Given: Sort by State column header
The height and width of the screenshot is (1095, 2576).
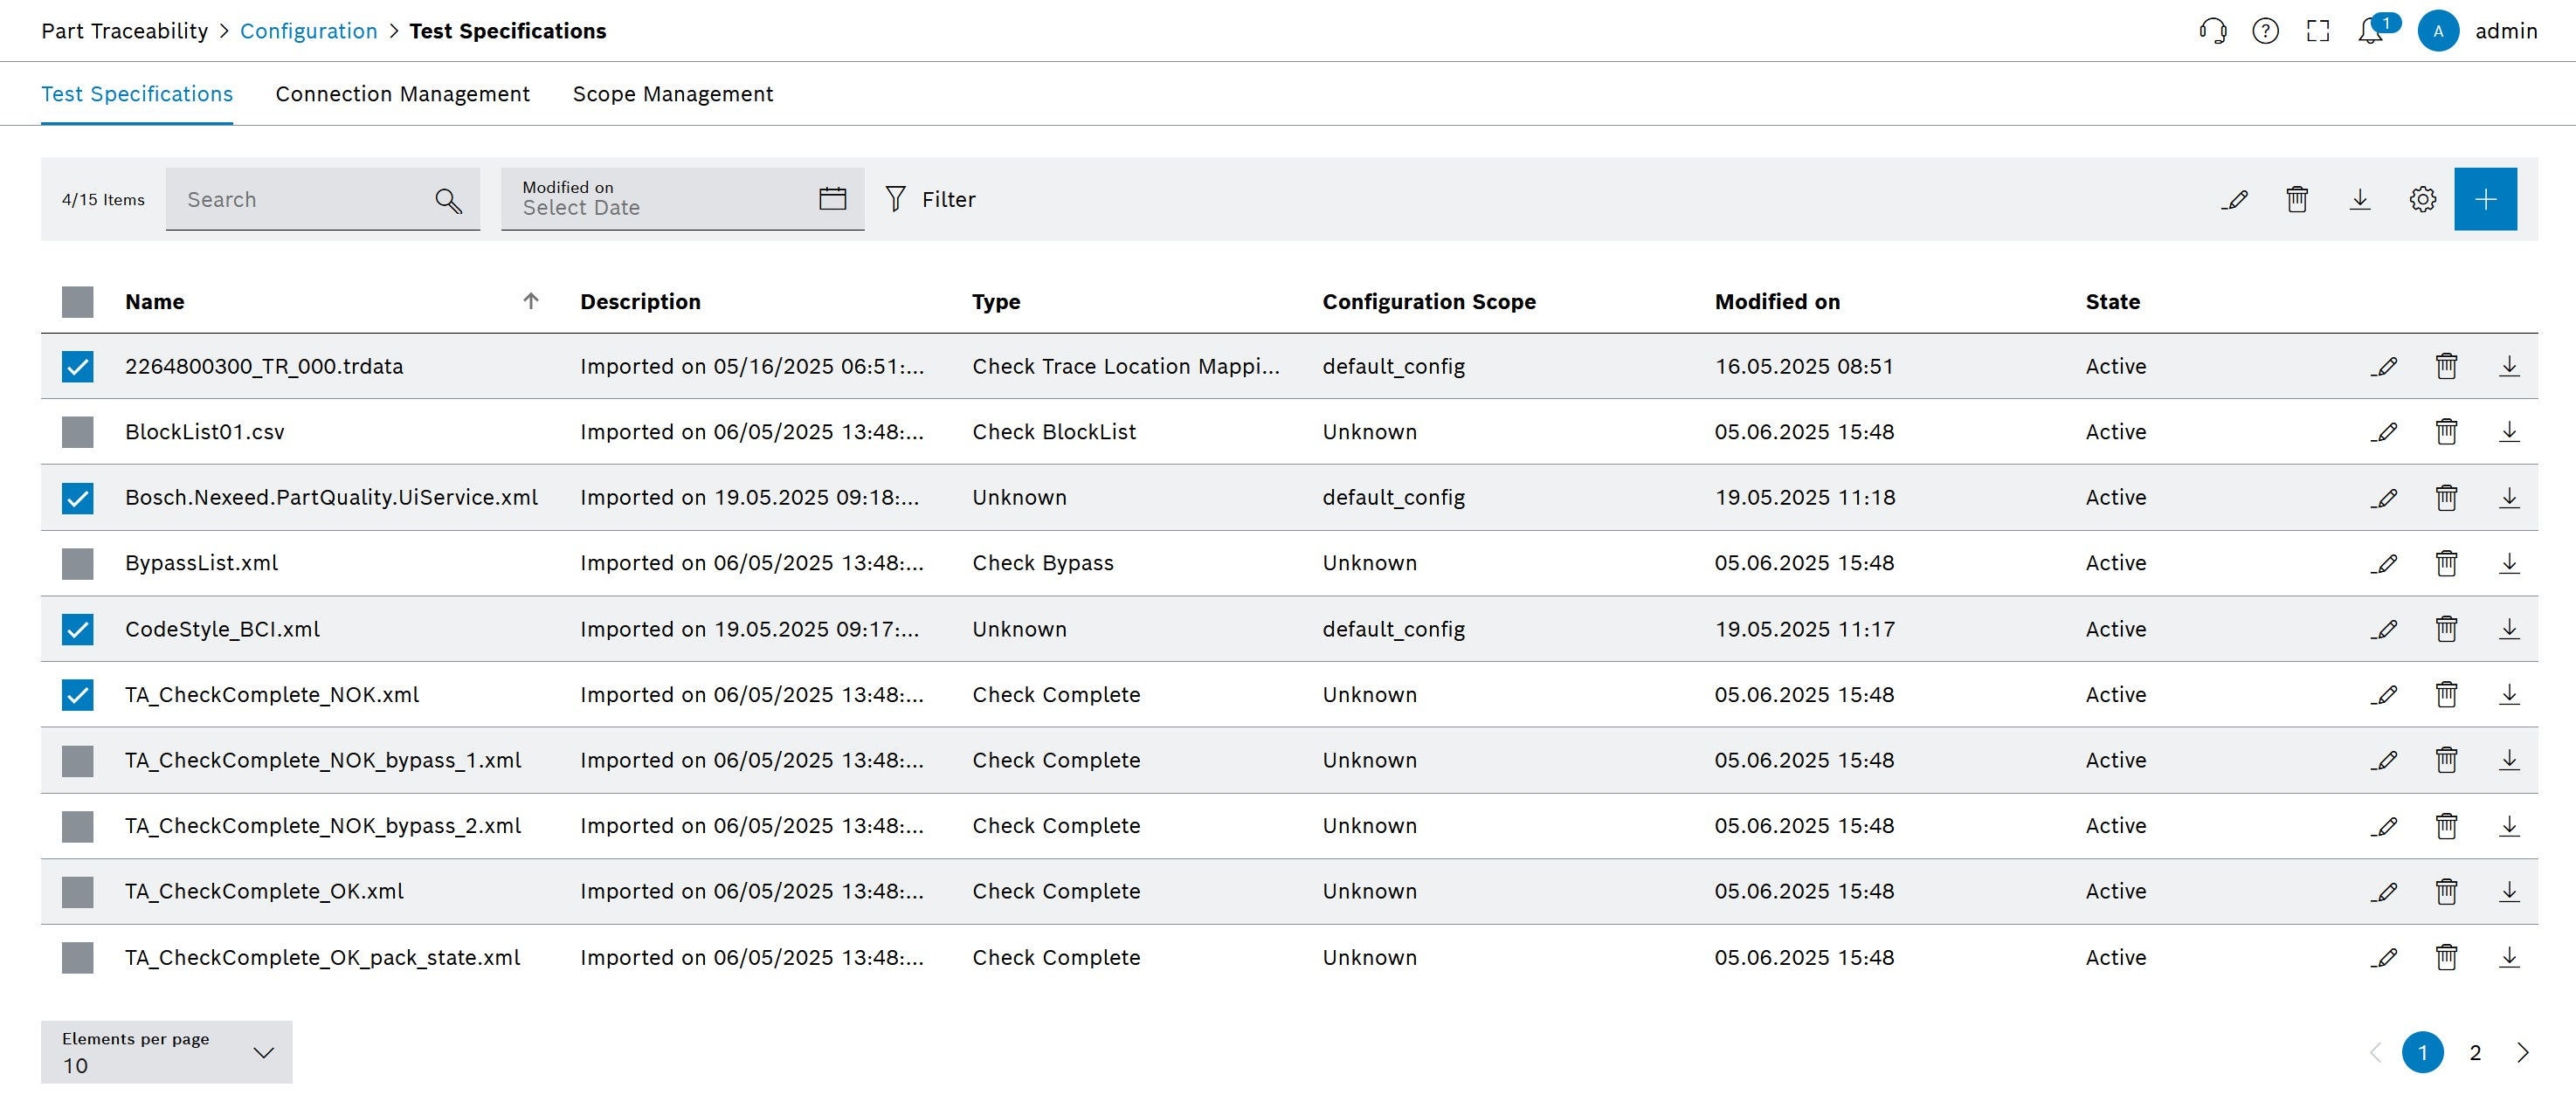Looking at the screenshot, I should pyautogui.click(x=2112, y=302).
